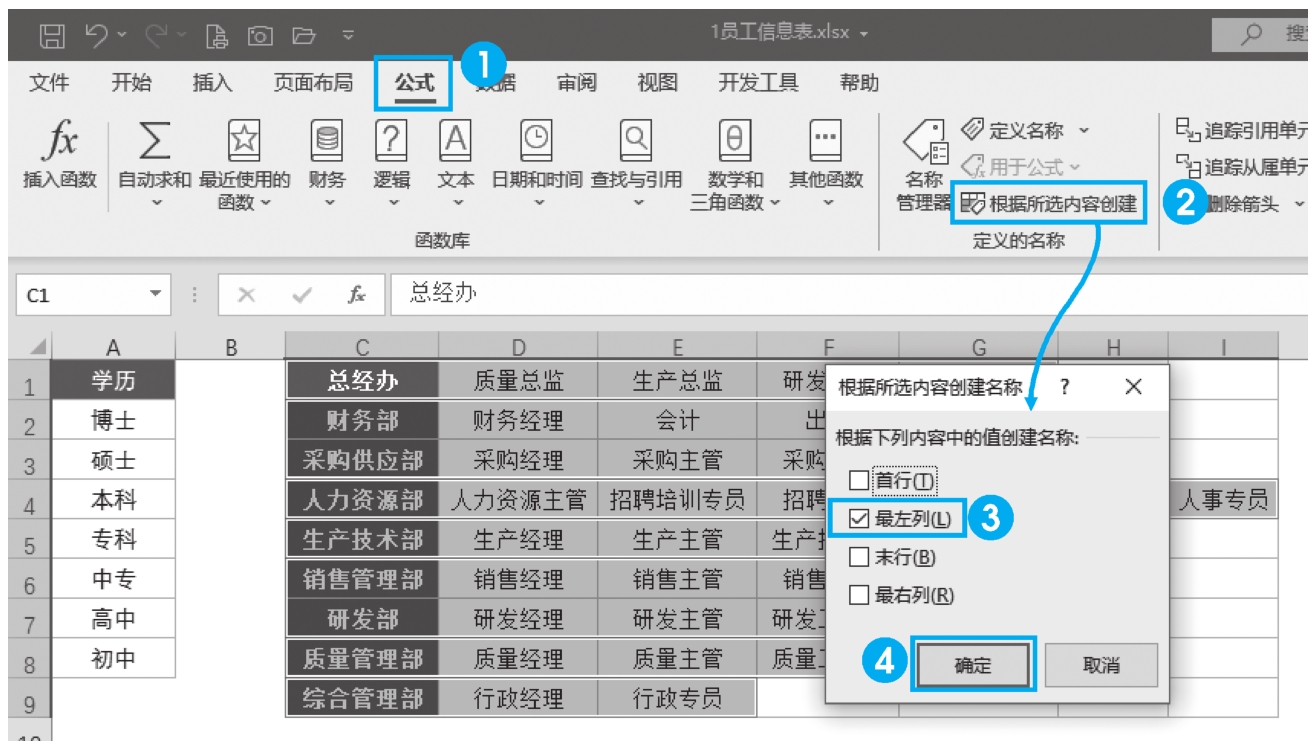Expand the Name Box dropdown arrow
Screen dimensions: 1316x749
pos(155,295)
